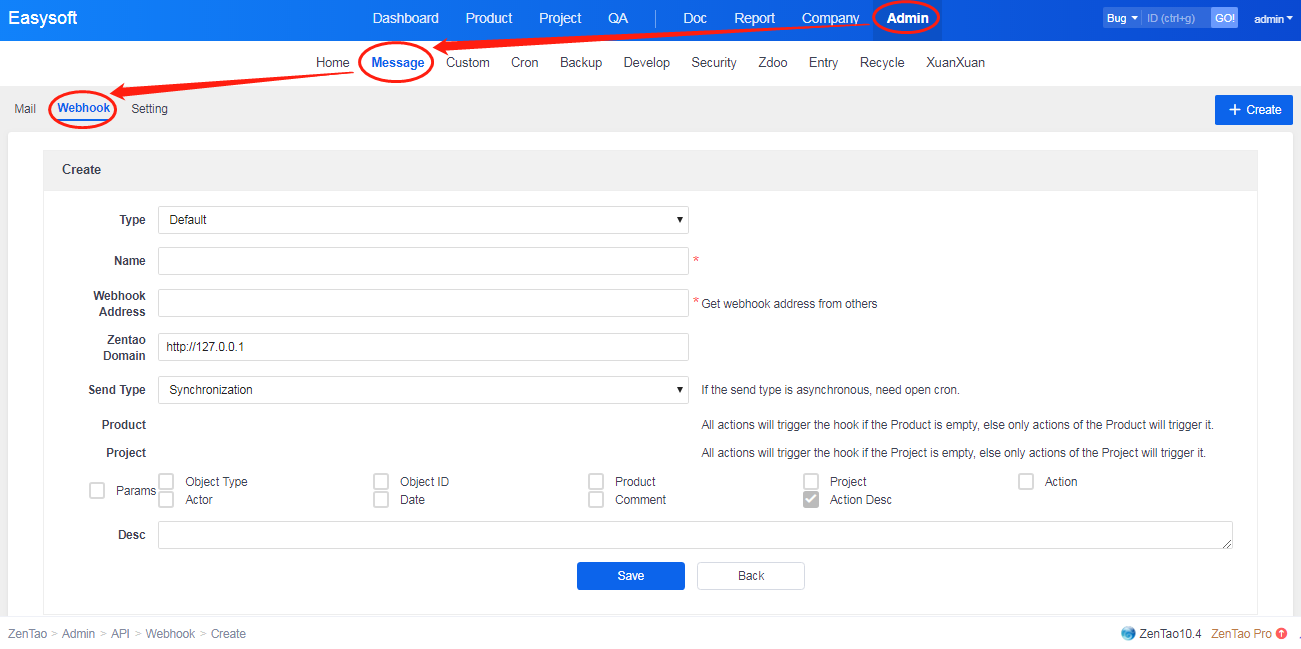Go to the Security menu item
This screenshot has height=649, width=1301.
coord(713,62)
